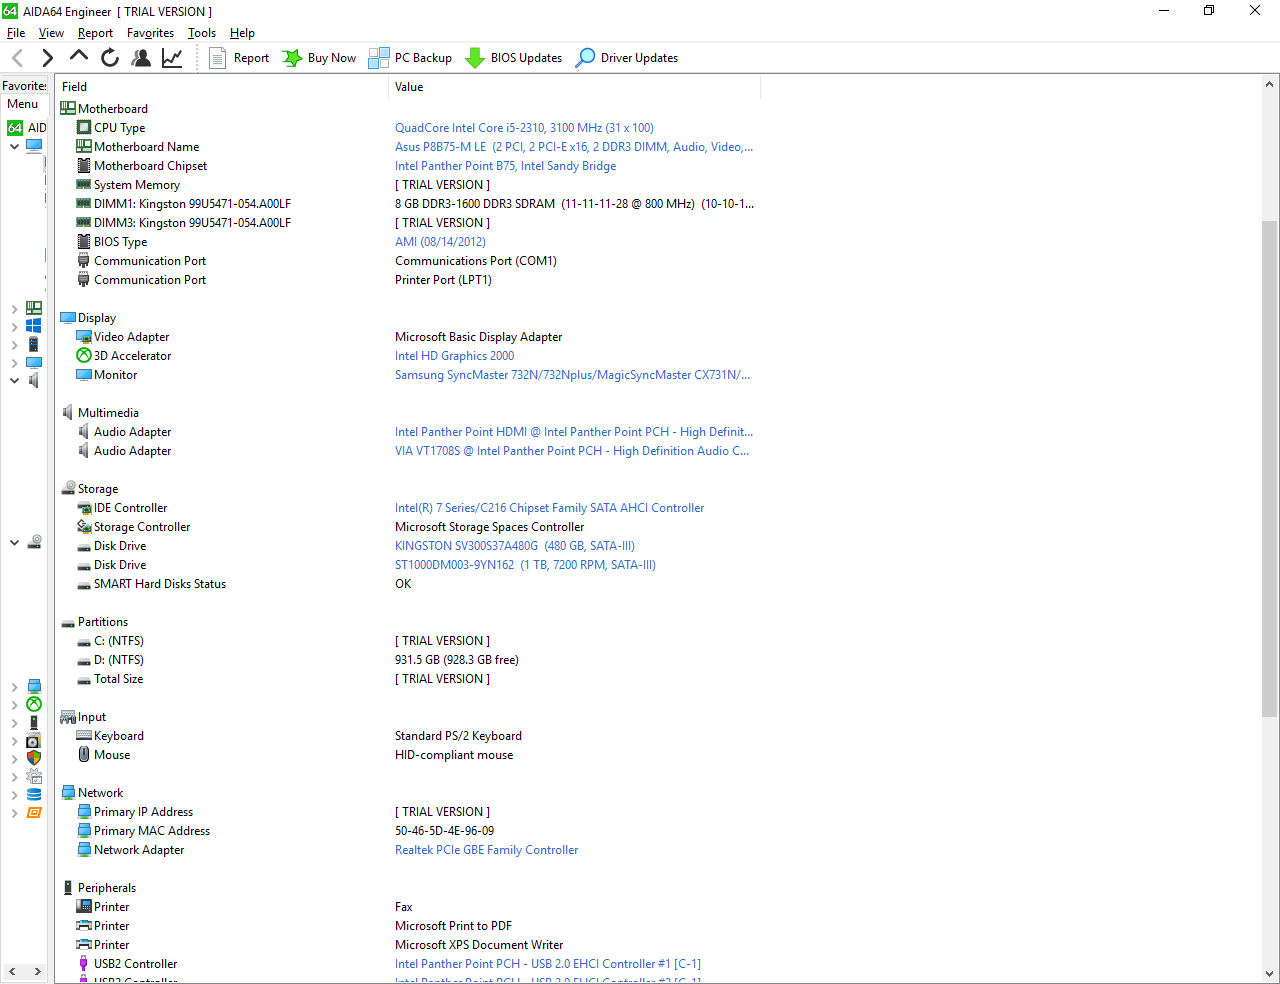Go forward with the toolbar forward arrow

47,58
